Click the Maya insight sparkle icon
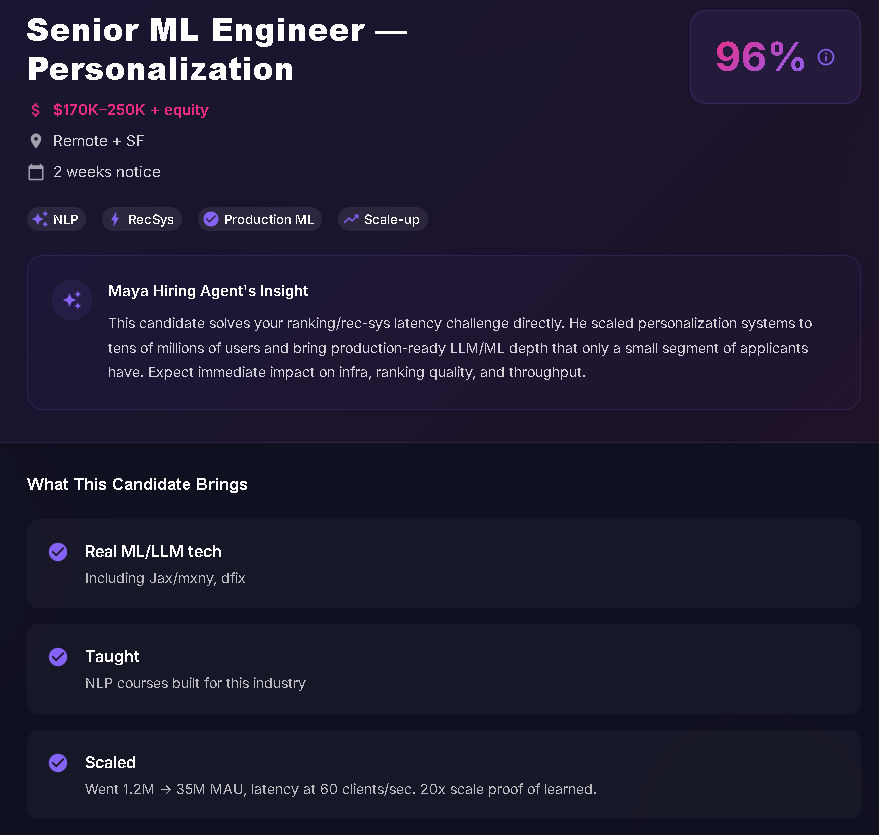879x835 pixels. point(72,299)
